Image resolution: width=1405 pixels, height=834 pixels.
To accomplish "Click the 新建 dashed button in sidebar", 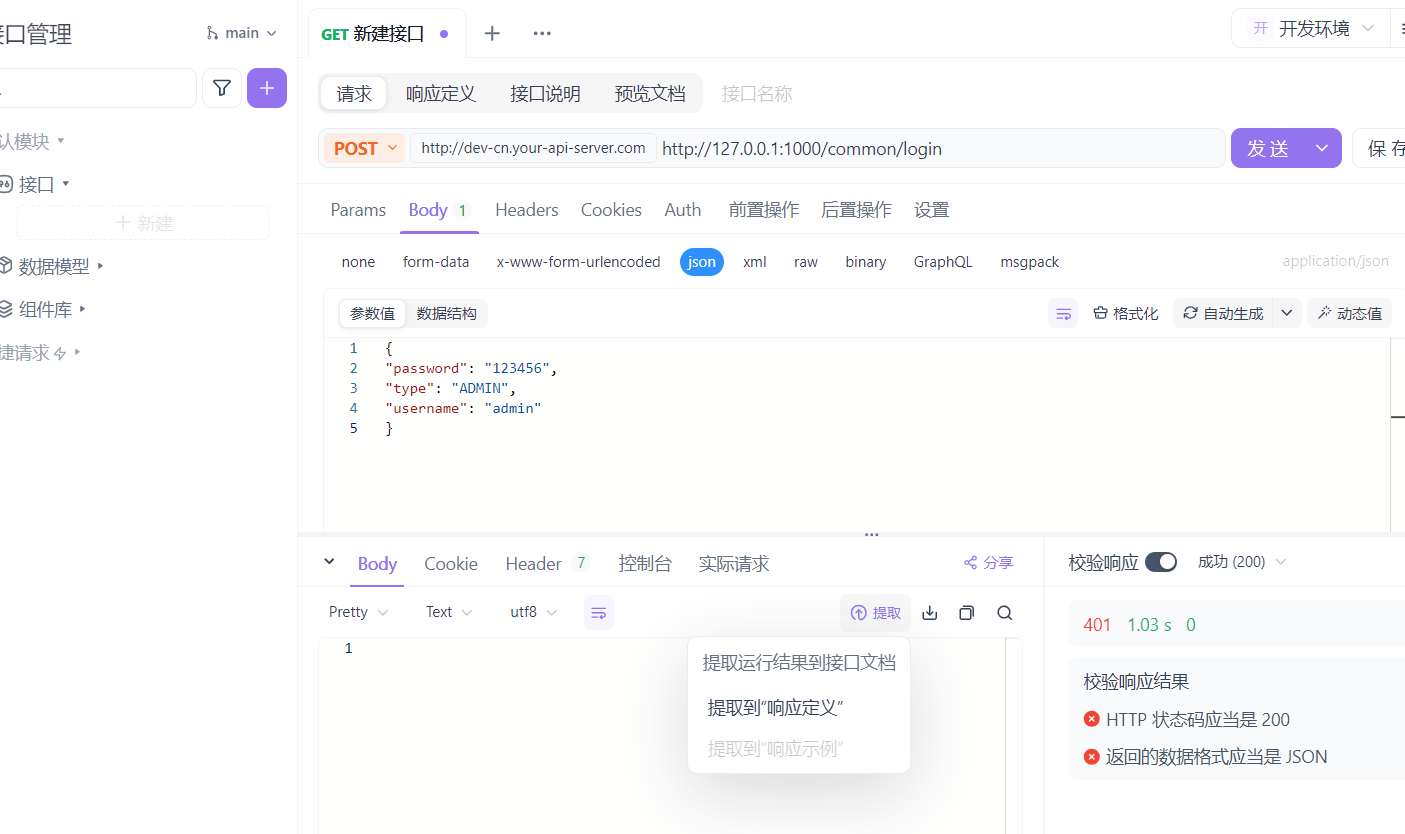I will (143, 223).
